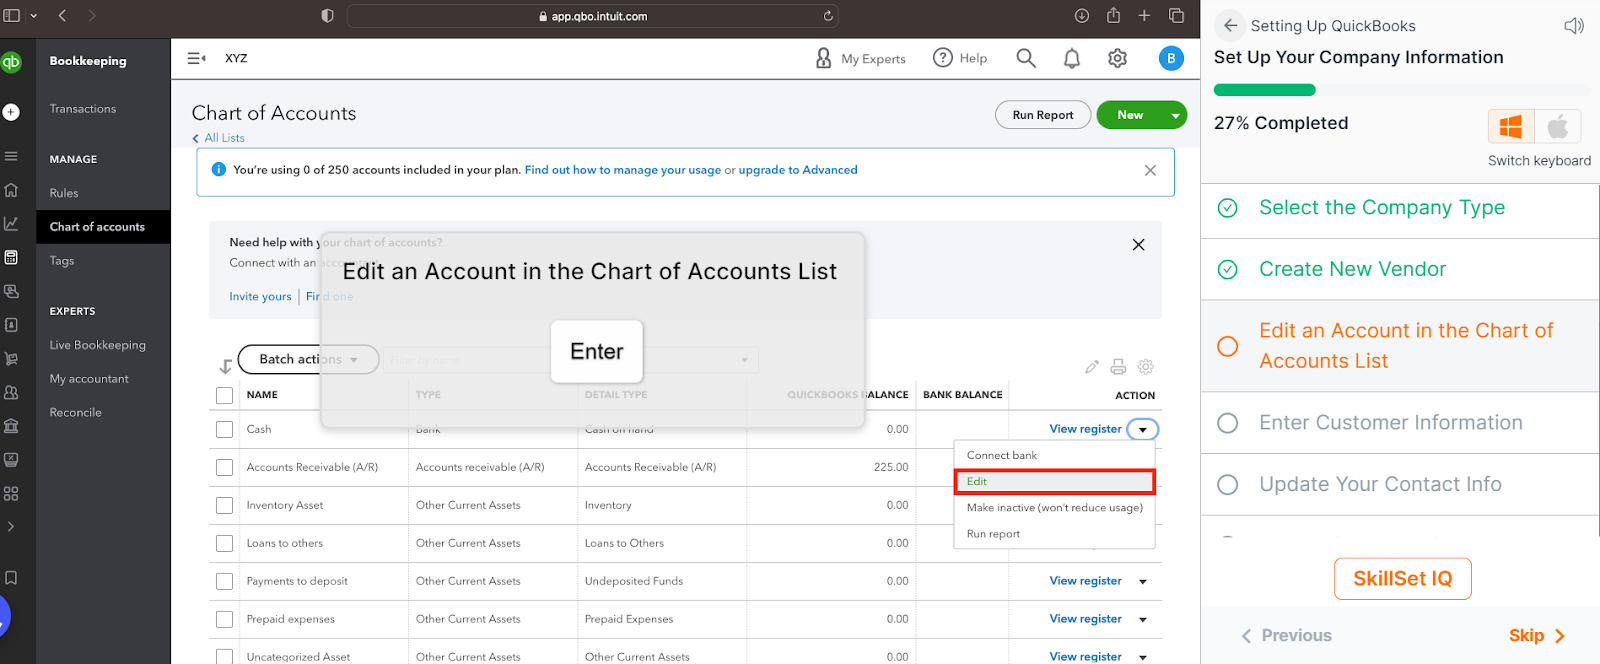Viewport: 1600px width, 664px height.
Task: Open browser downloads icon
Action: coord(1082,16)
